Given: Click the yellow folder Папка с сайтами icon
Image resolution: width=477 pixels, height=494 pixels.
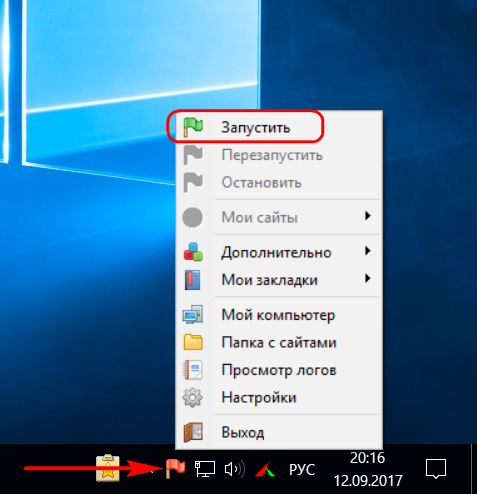Looking at the screenshot, I should coord(193,342).
